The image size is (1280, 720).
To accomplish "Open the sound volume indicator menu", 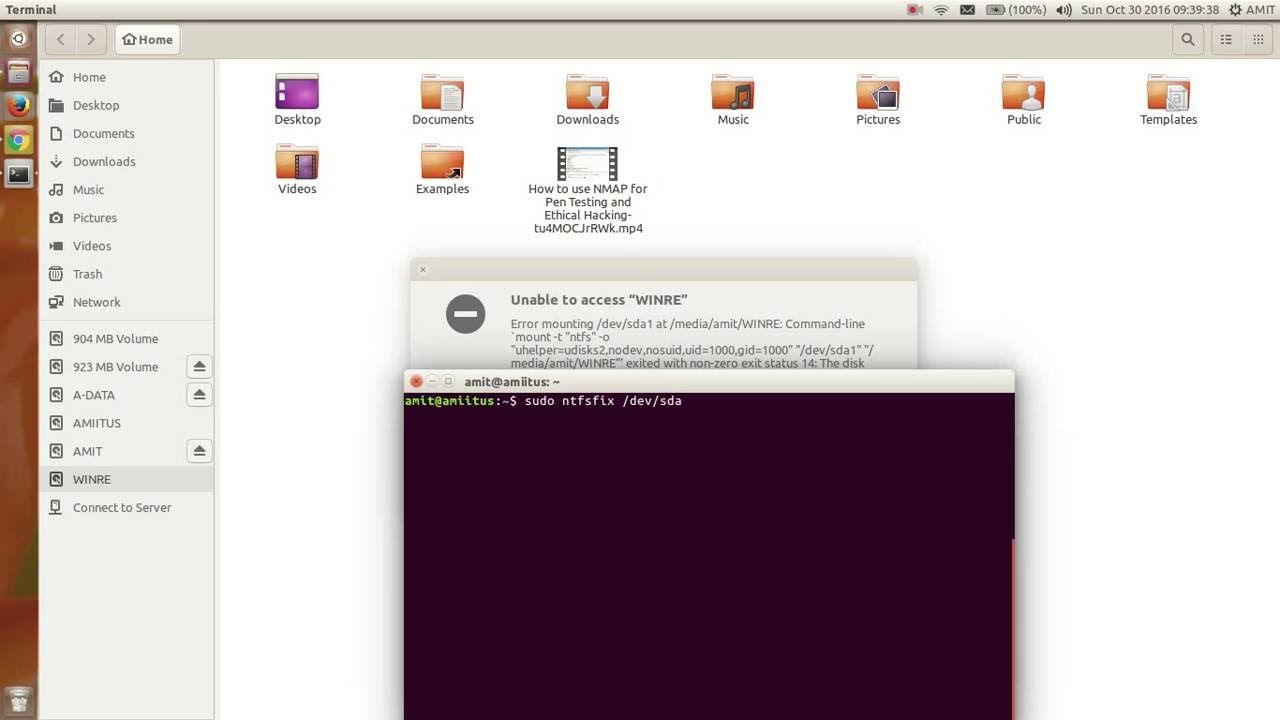I will (x=1063, y=10).
